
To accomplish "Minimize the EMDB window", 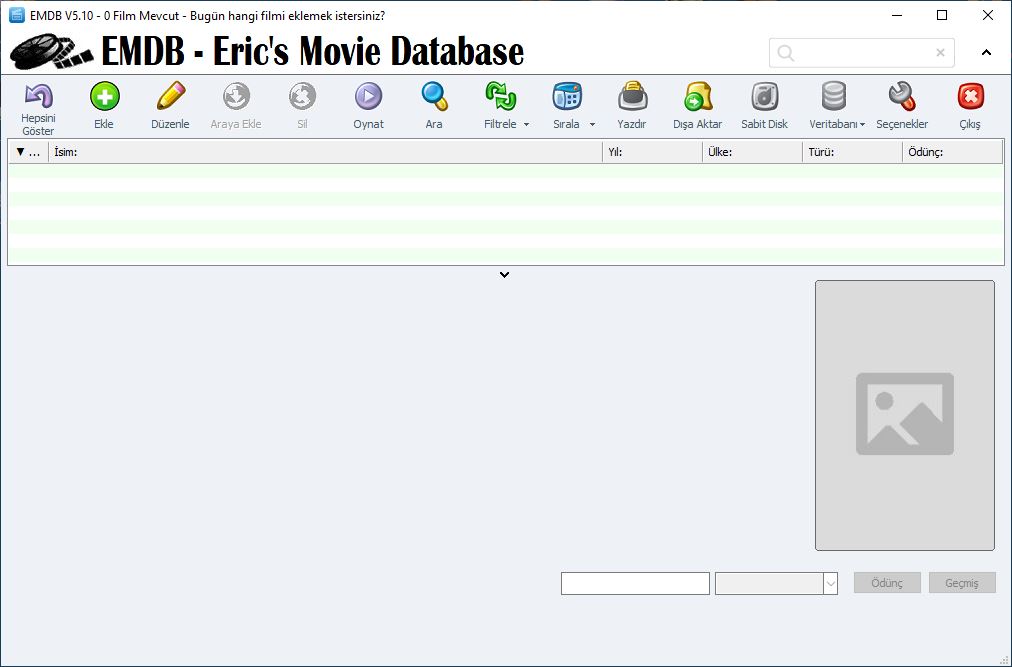I will 896,15.
